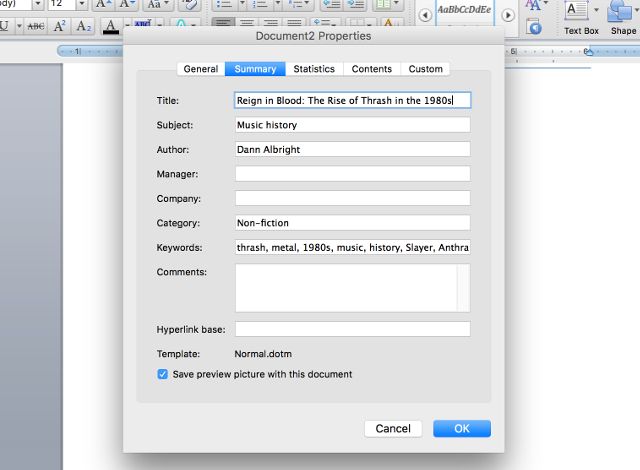Image resolution: width=640 pixels, height=470 pixels.
Task: Open the Columns dropdown arrow
Action: click(x=396, y=3)
